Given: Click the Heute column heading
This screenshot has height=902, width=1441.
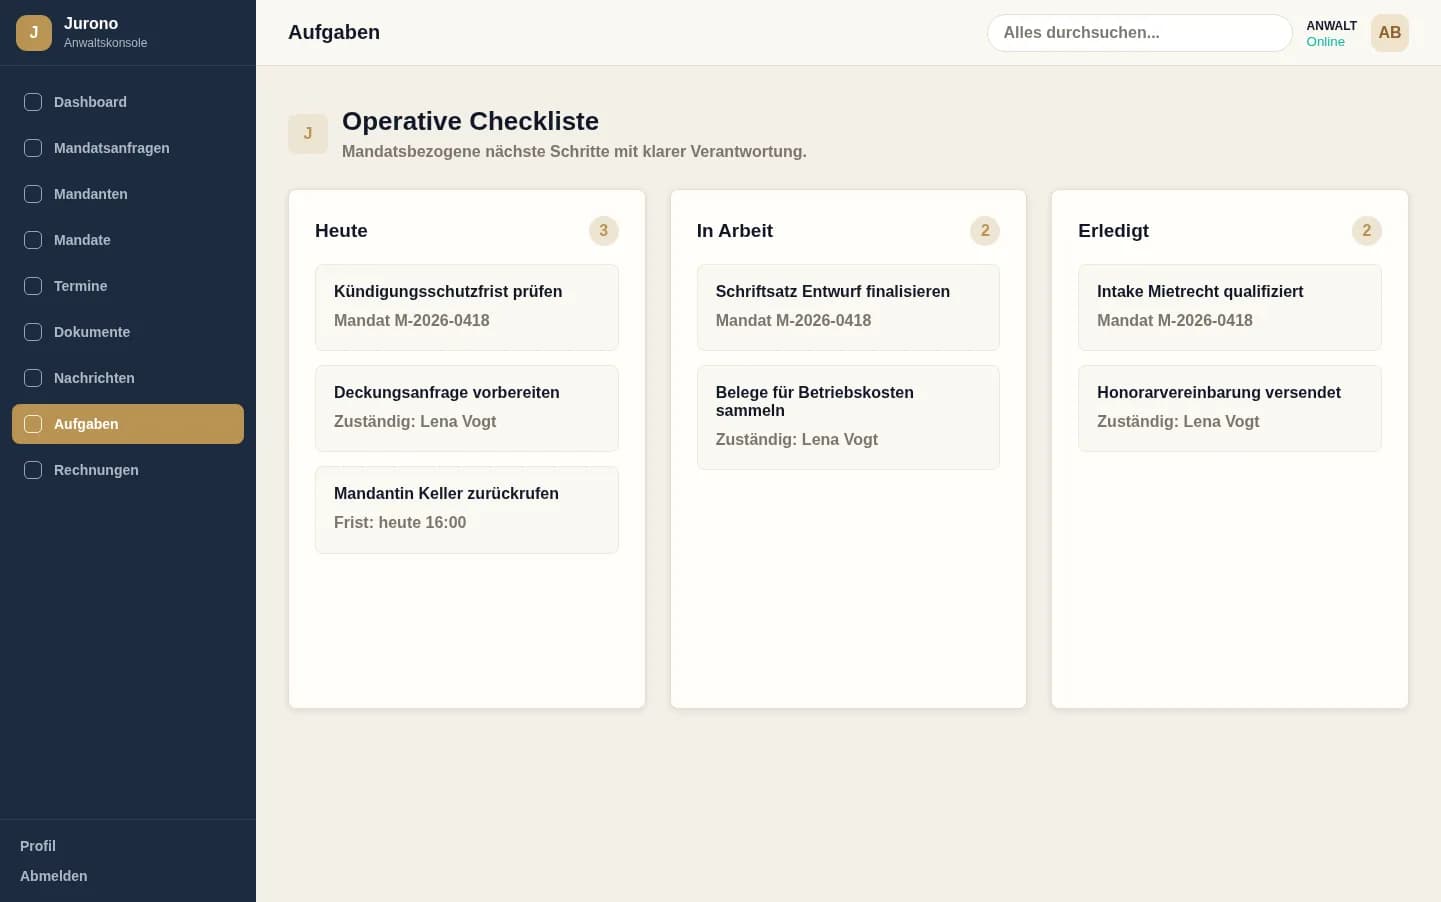Looking at the screenshot, I should point(341,231).
